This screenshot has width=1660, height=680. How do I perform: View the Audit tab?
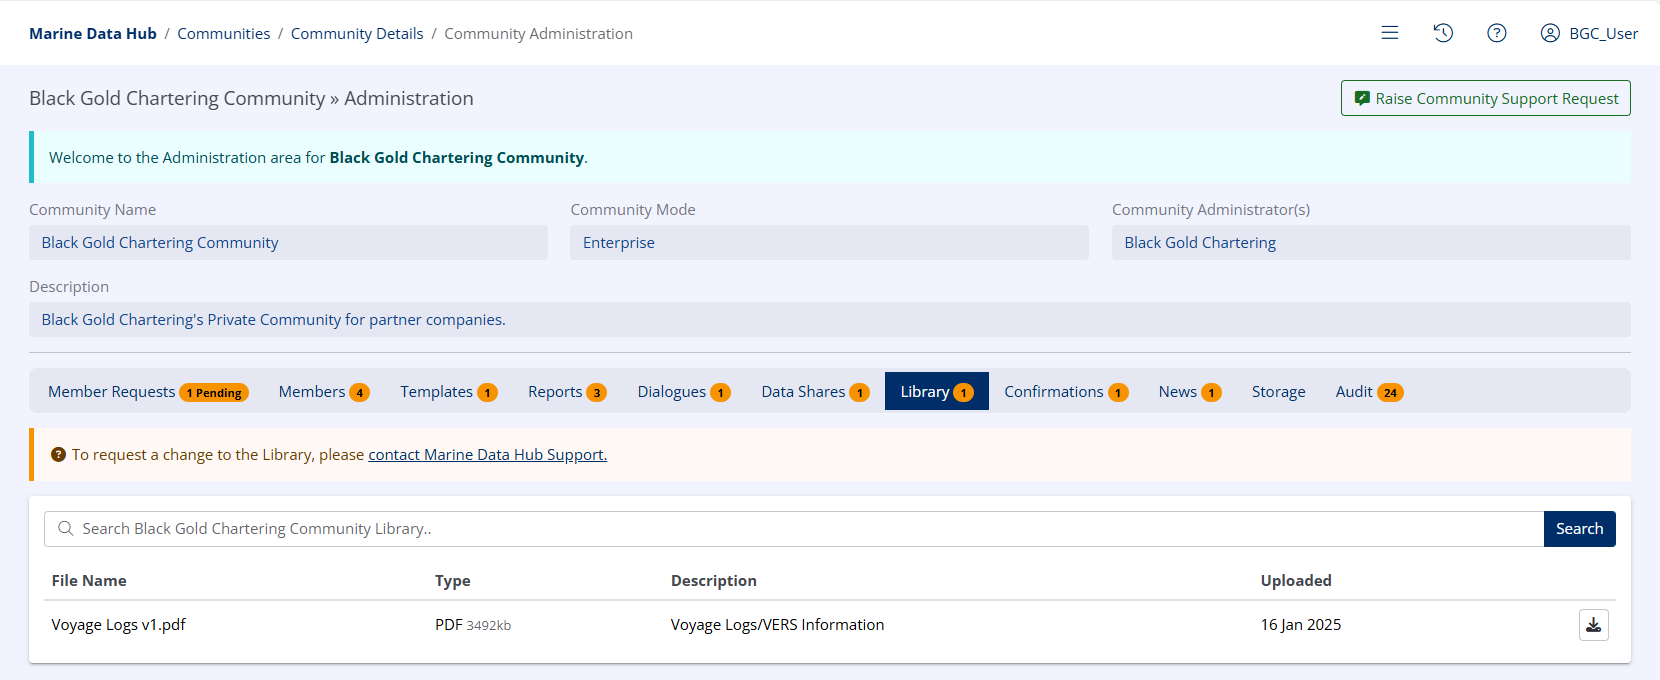1368,392
